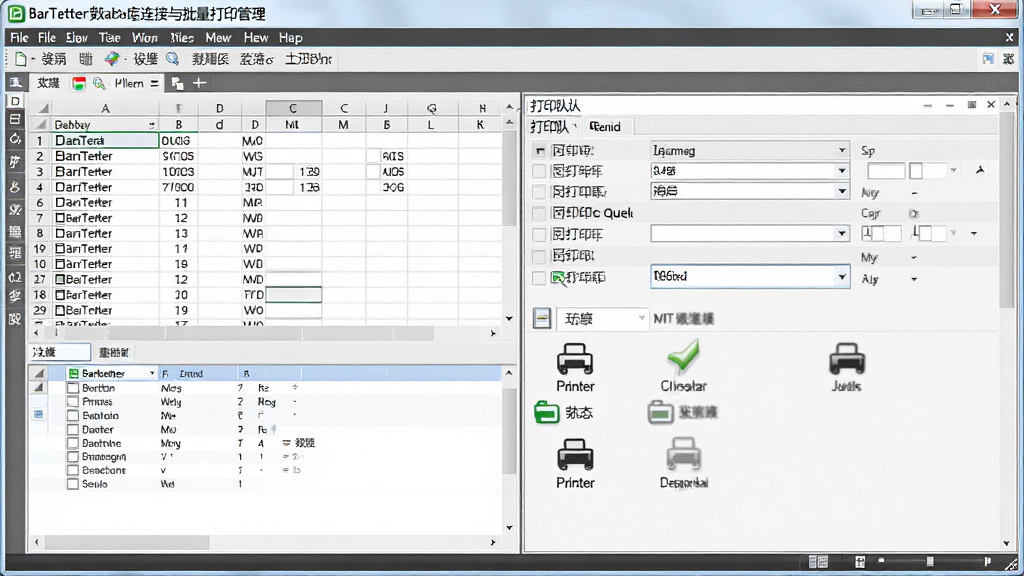
Task: Click the new document icon in toolbar
Action: (20, 59)
